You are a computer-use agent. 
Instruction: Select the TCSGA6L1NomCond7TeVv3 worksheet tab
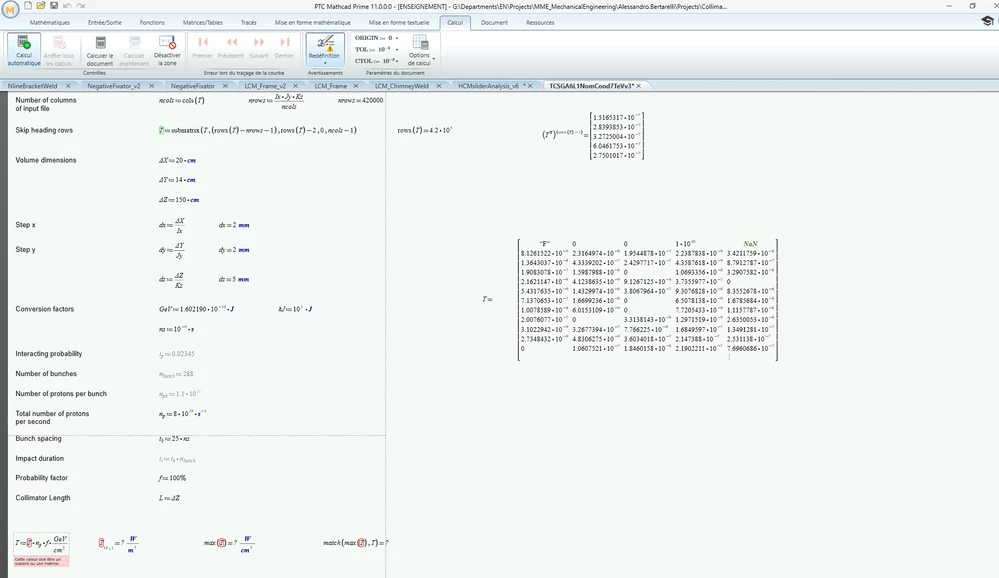pos(591,86)
